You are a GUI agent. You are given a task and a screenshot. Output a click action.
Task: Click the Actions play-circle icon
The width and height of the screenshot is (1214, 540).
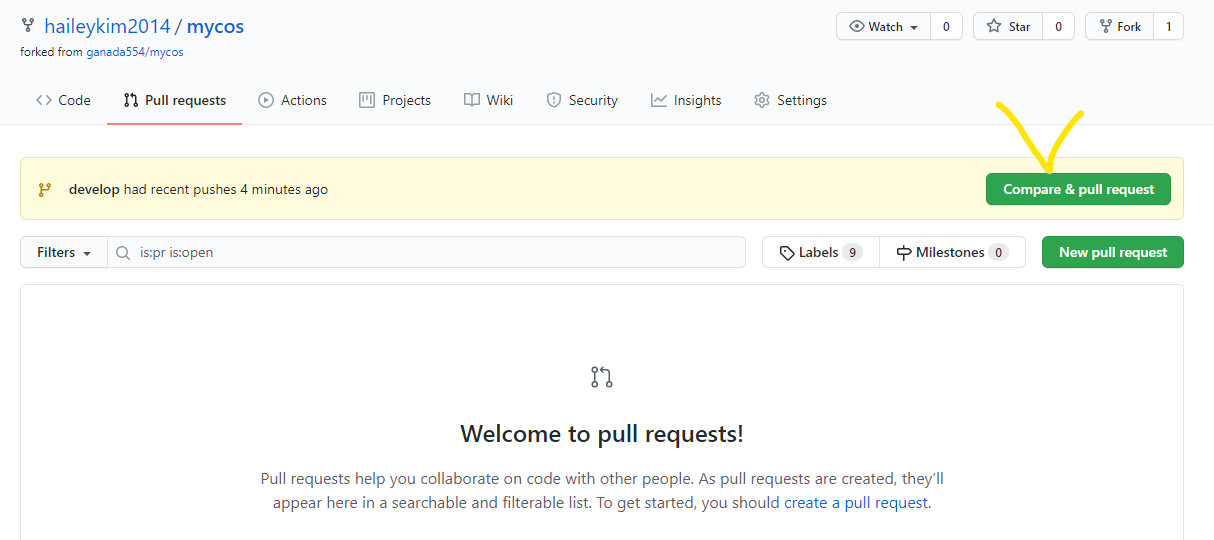266,100
